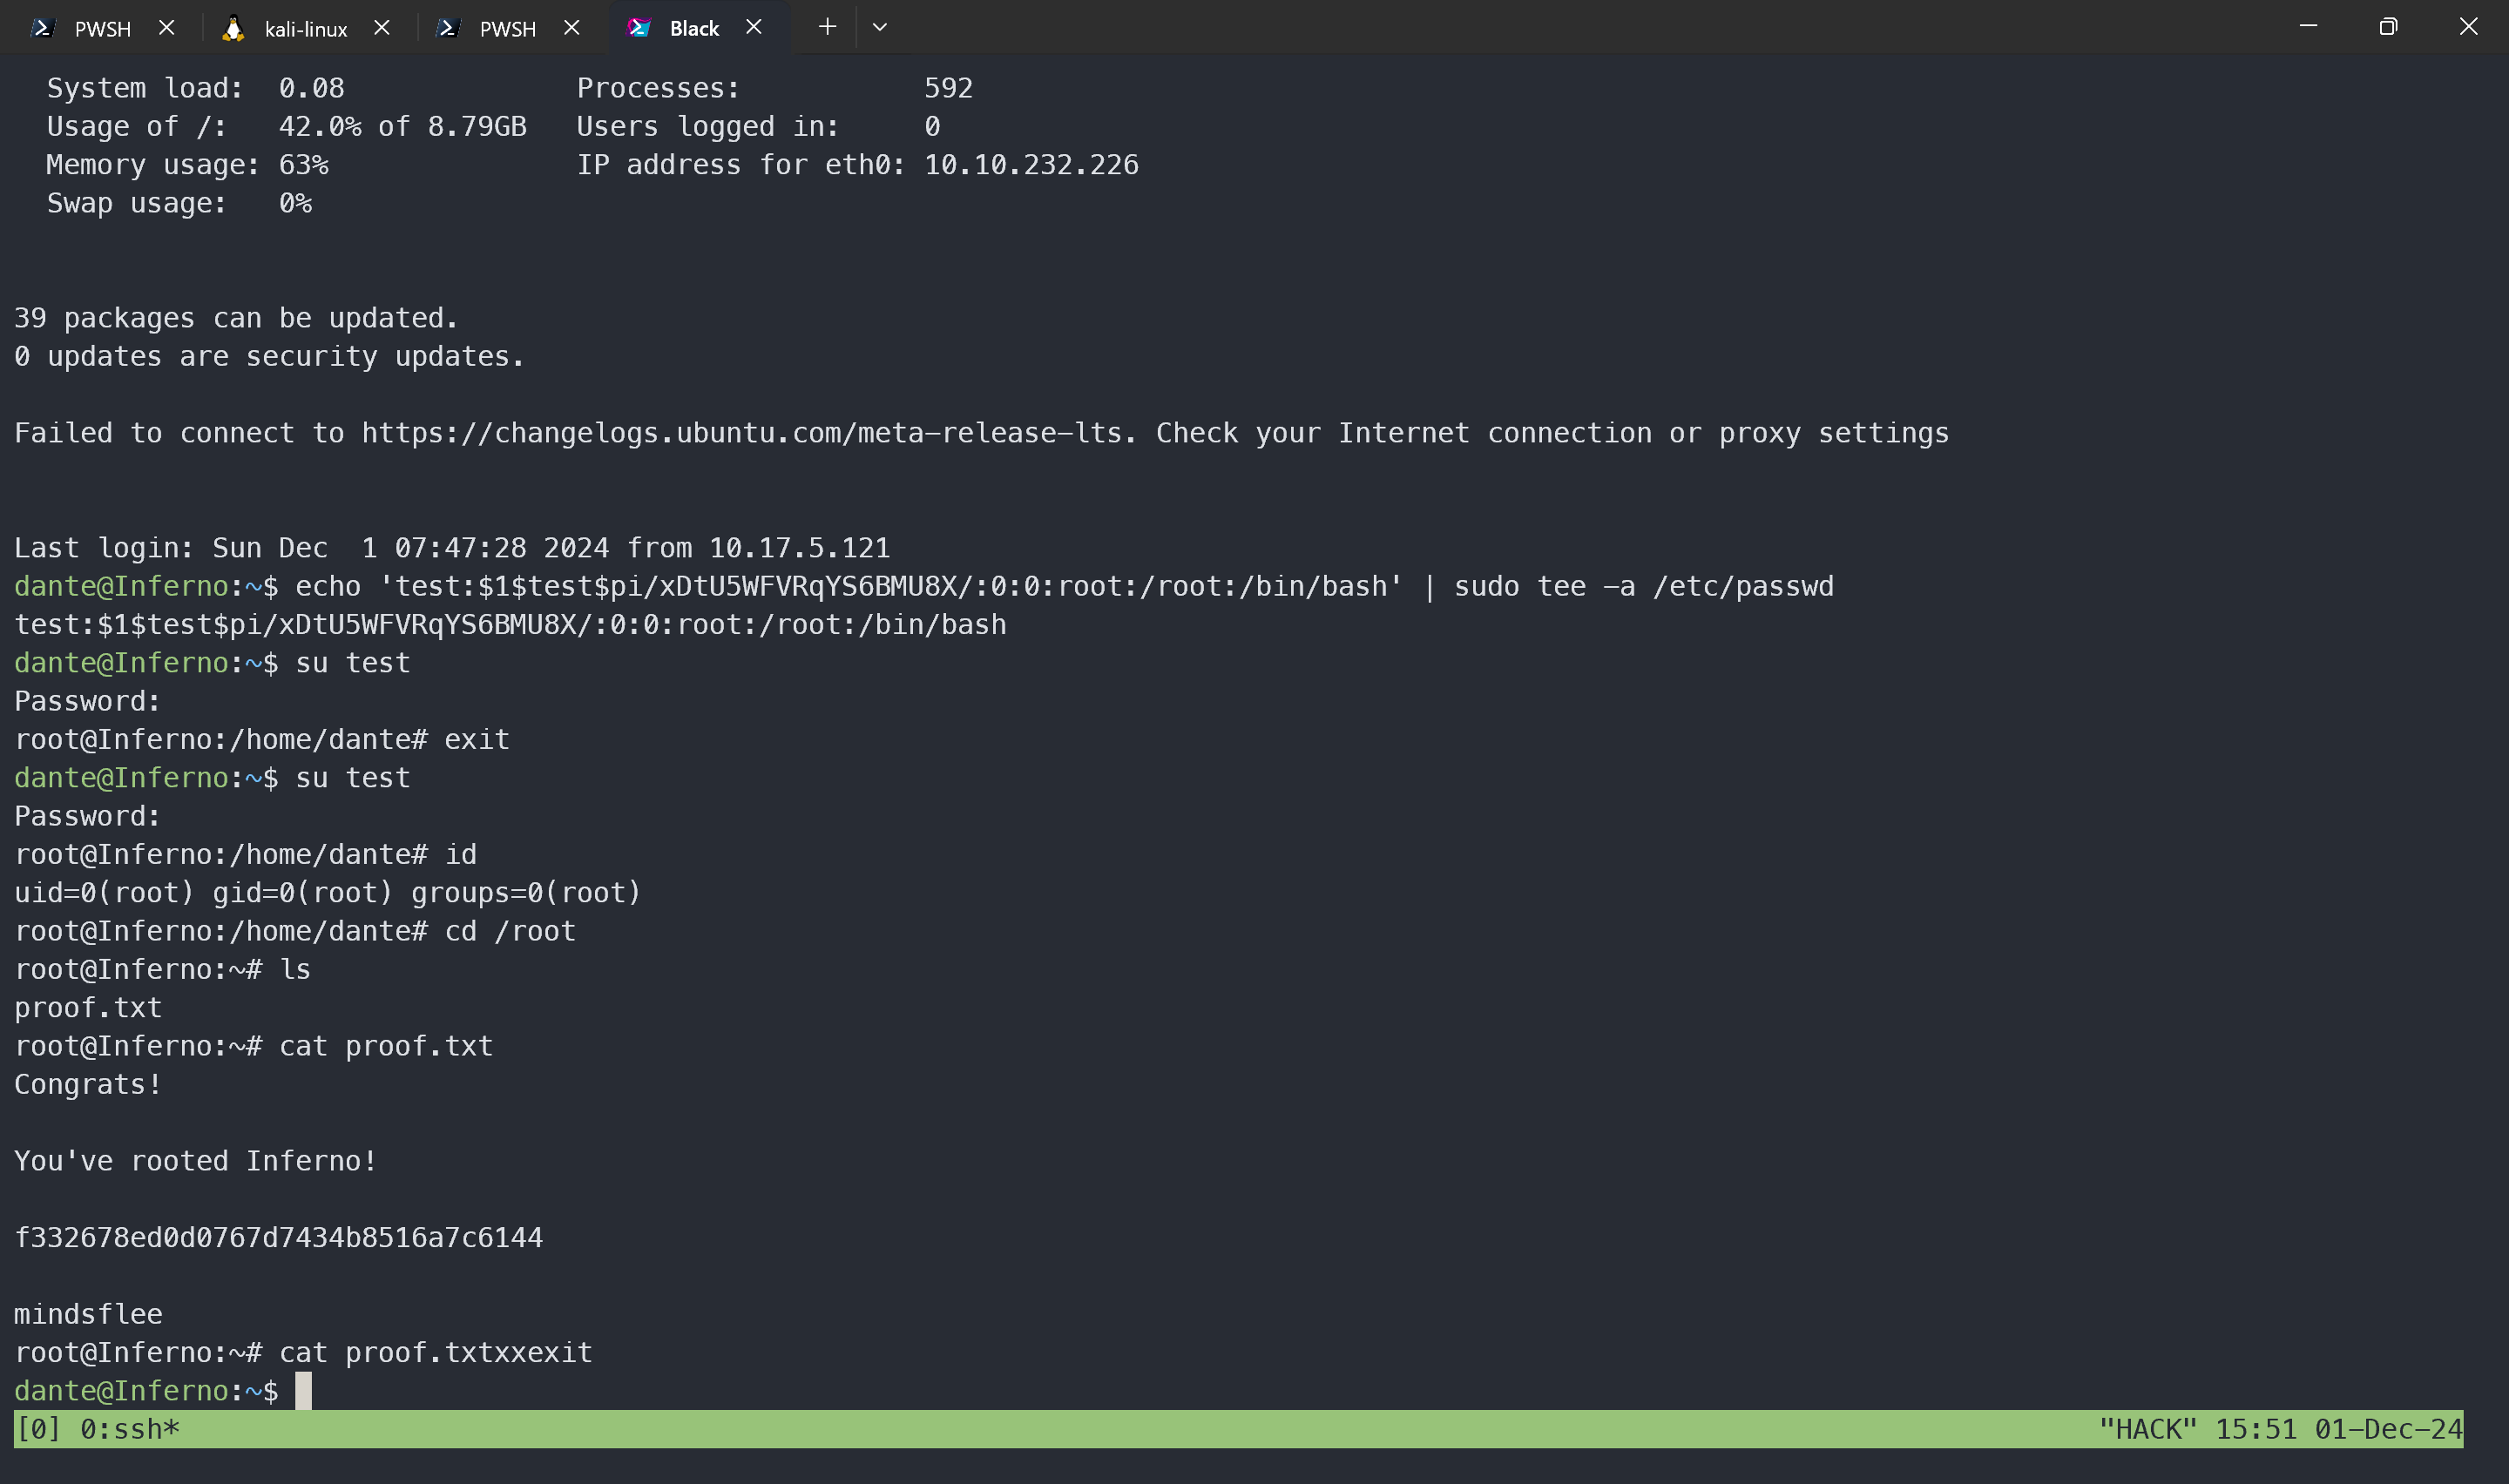This screenshot has width=2509, height=1484.
Task: Click the tmux clock 15:51
Action: click(2256, 1429)
